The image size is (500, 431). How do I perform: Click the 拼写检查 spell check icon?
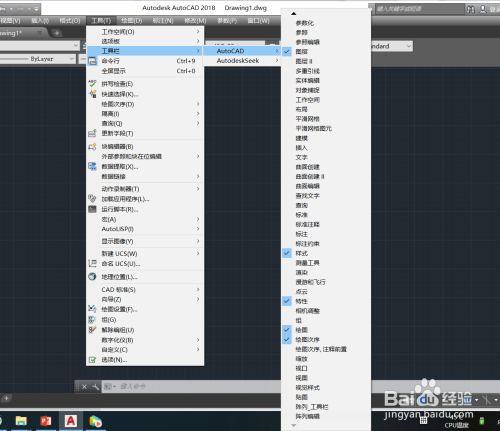click(x=92, y=83)
